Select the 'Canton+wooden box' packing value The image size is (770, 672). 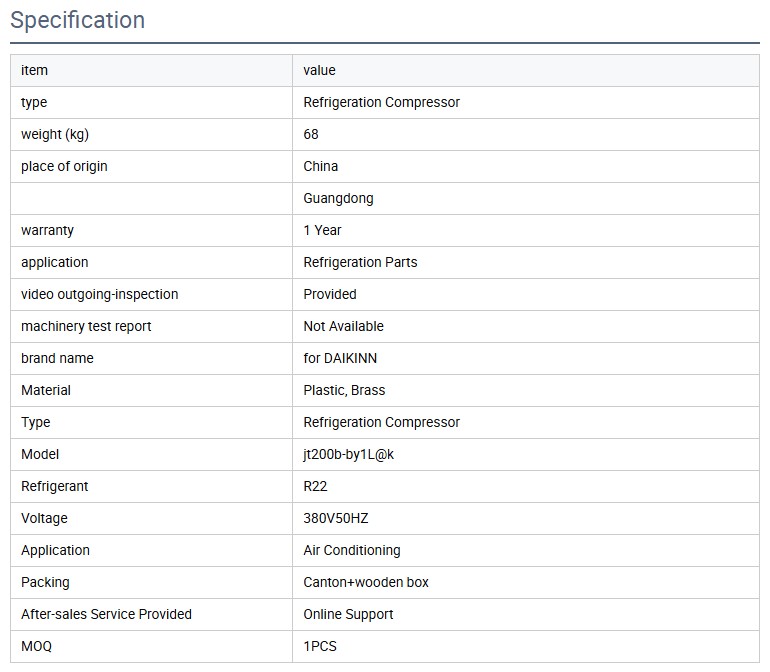[366, 582]
